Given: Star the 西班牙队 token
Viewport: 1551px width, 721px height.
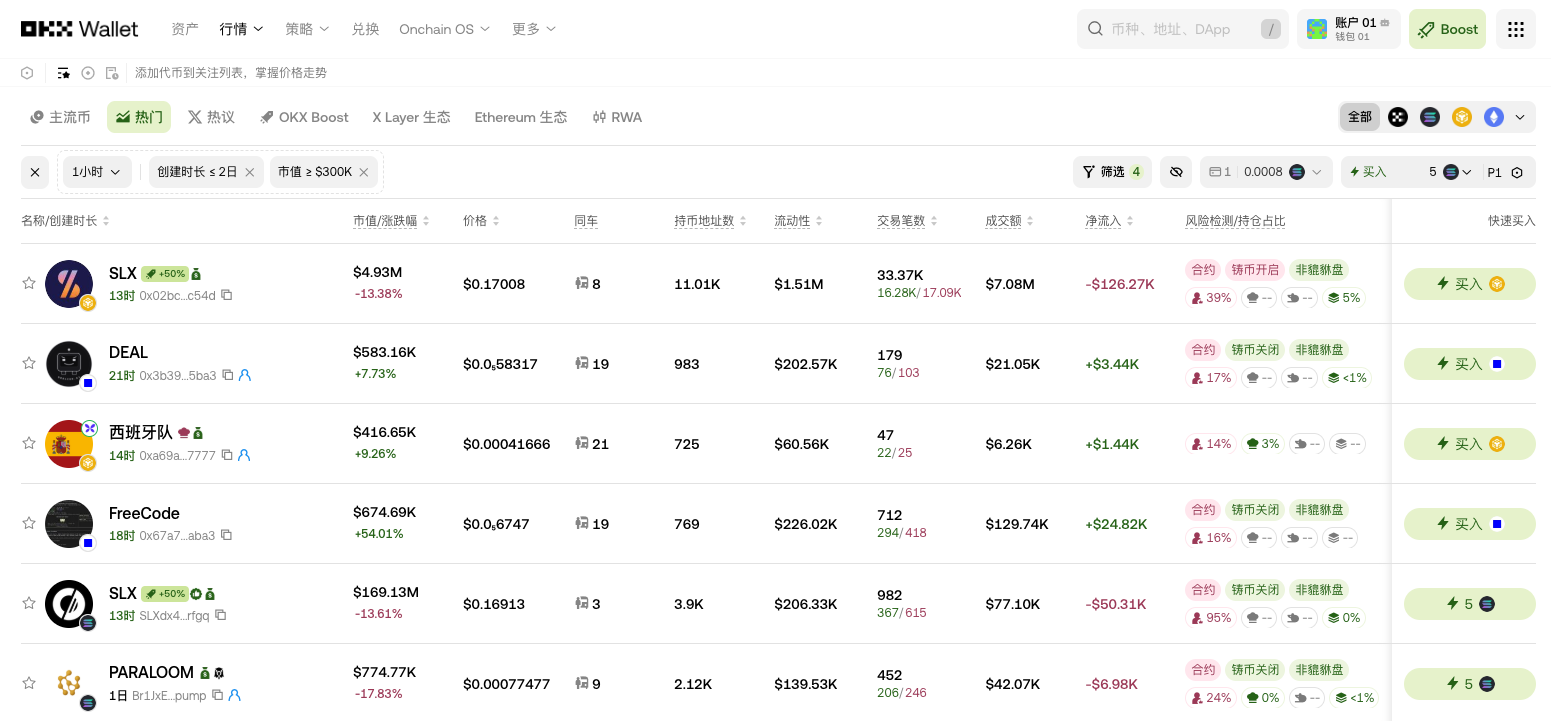Looking at the screenshot, I should tap(29, 443).
